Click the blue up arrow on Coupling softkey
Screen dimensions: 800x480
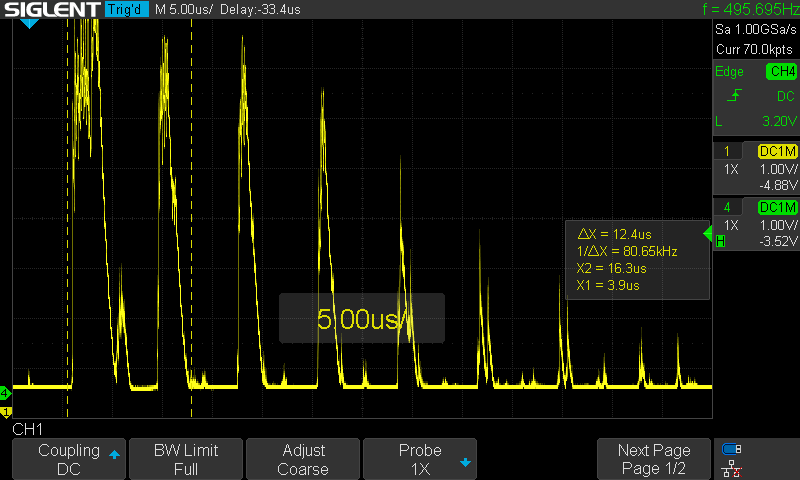114,454
